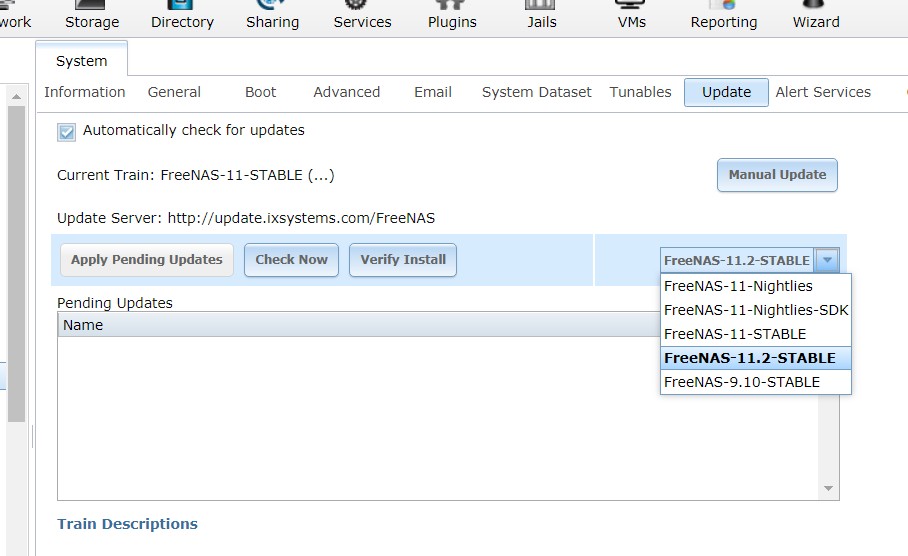This screenshot has width=908, height=556.
Task: Open the Storage section in top navigation
Action: pyautogui.click(x=91, y=16)
